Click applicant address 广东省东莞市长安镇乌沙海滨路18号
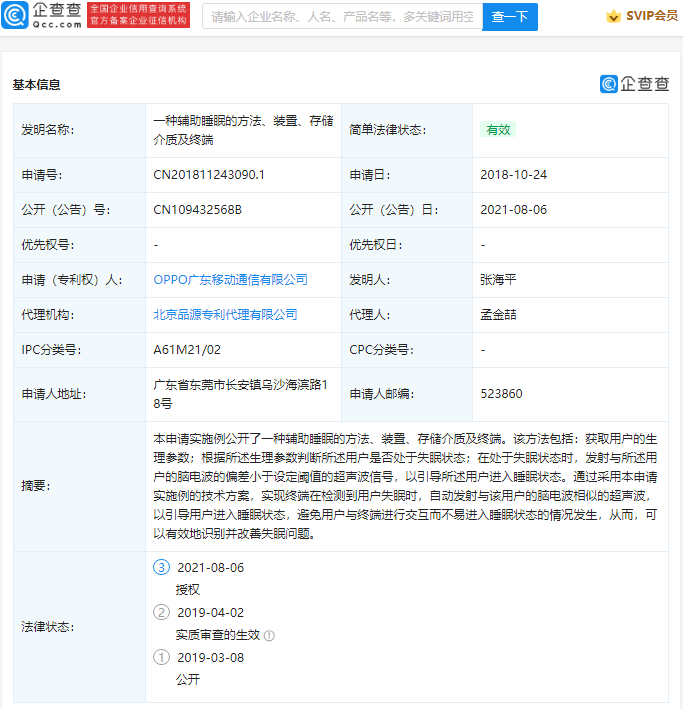This screenshot has height=709, width=683. tap(240, 394)
